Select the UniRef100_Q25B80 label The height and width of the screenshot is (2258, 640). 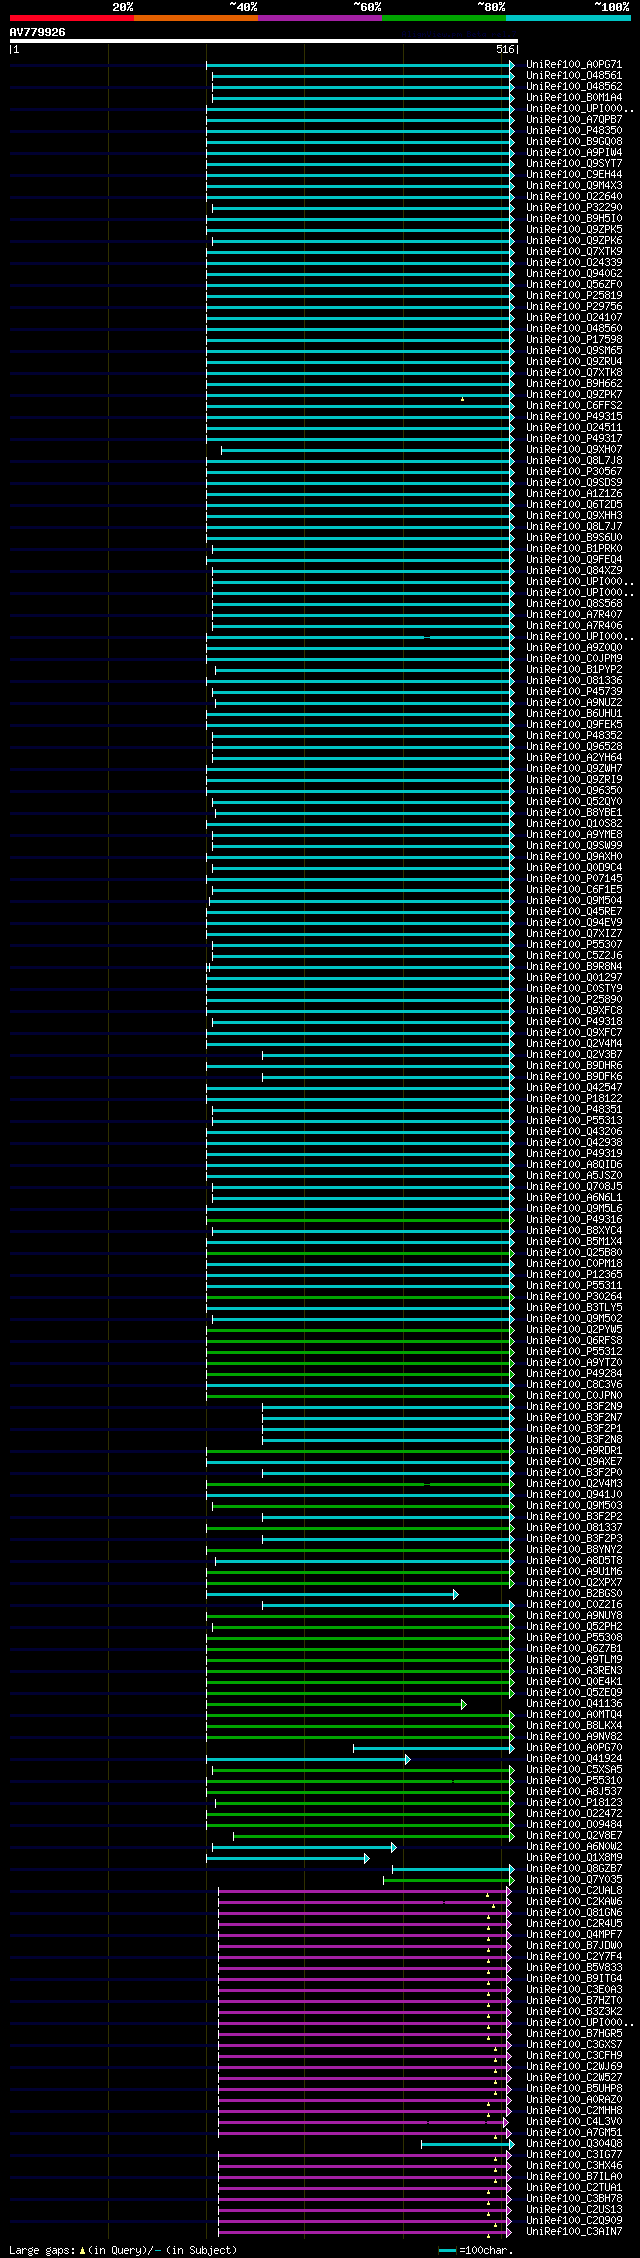point(574,1253)
